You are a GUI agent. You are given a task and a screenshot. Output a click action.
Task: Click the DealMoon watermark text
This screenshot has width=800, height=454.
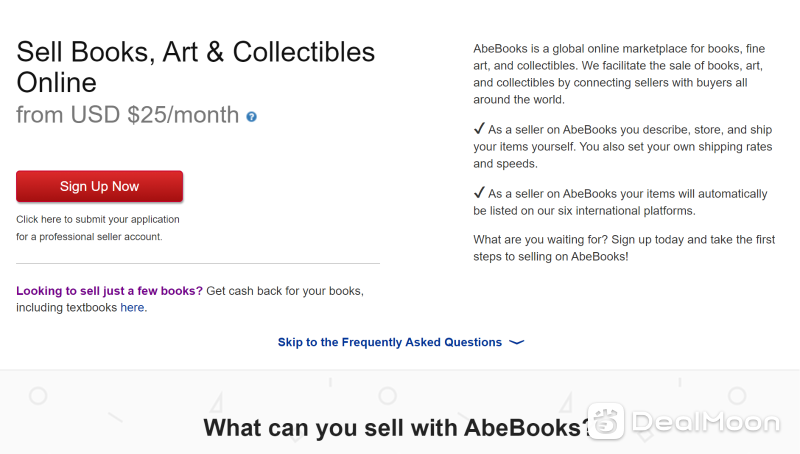[706, 422]
